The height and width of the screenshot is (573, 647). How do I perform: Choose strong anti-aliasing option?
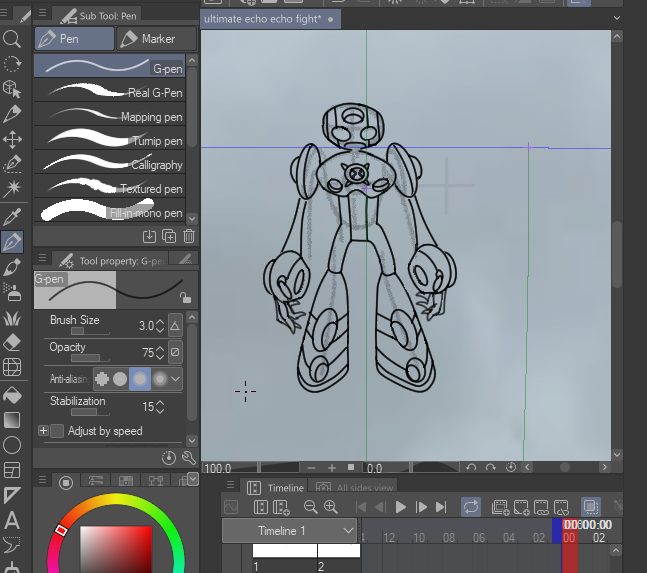tap(160, 379)
